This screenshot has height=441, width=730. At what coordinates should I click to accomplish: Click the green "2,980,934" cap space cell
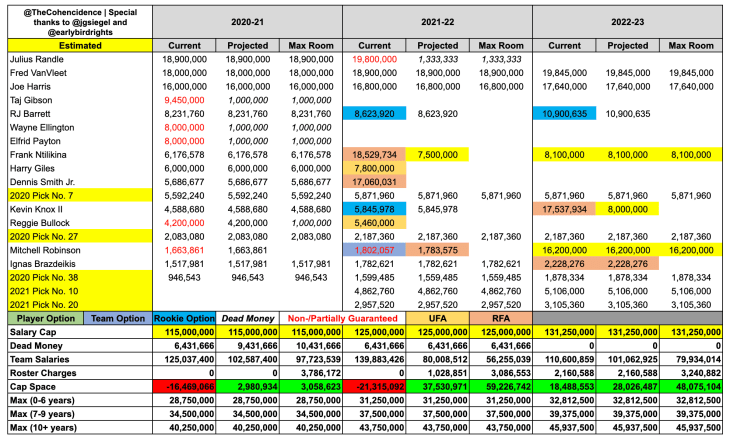tap(248, 387)
